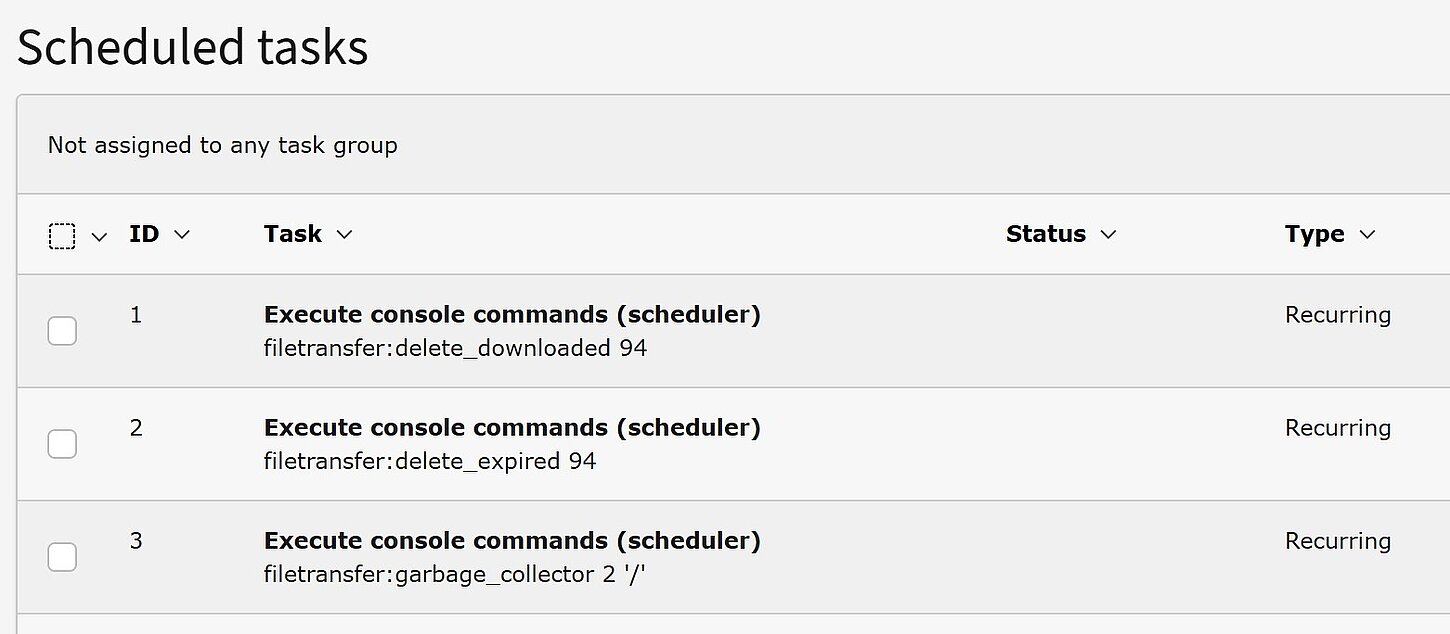
Task: Check the row checkbox for task ID 2
Action: pos(62,443)
